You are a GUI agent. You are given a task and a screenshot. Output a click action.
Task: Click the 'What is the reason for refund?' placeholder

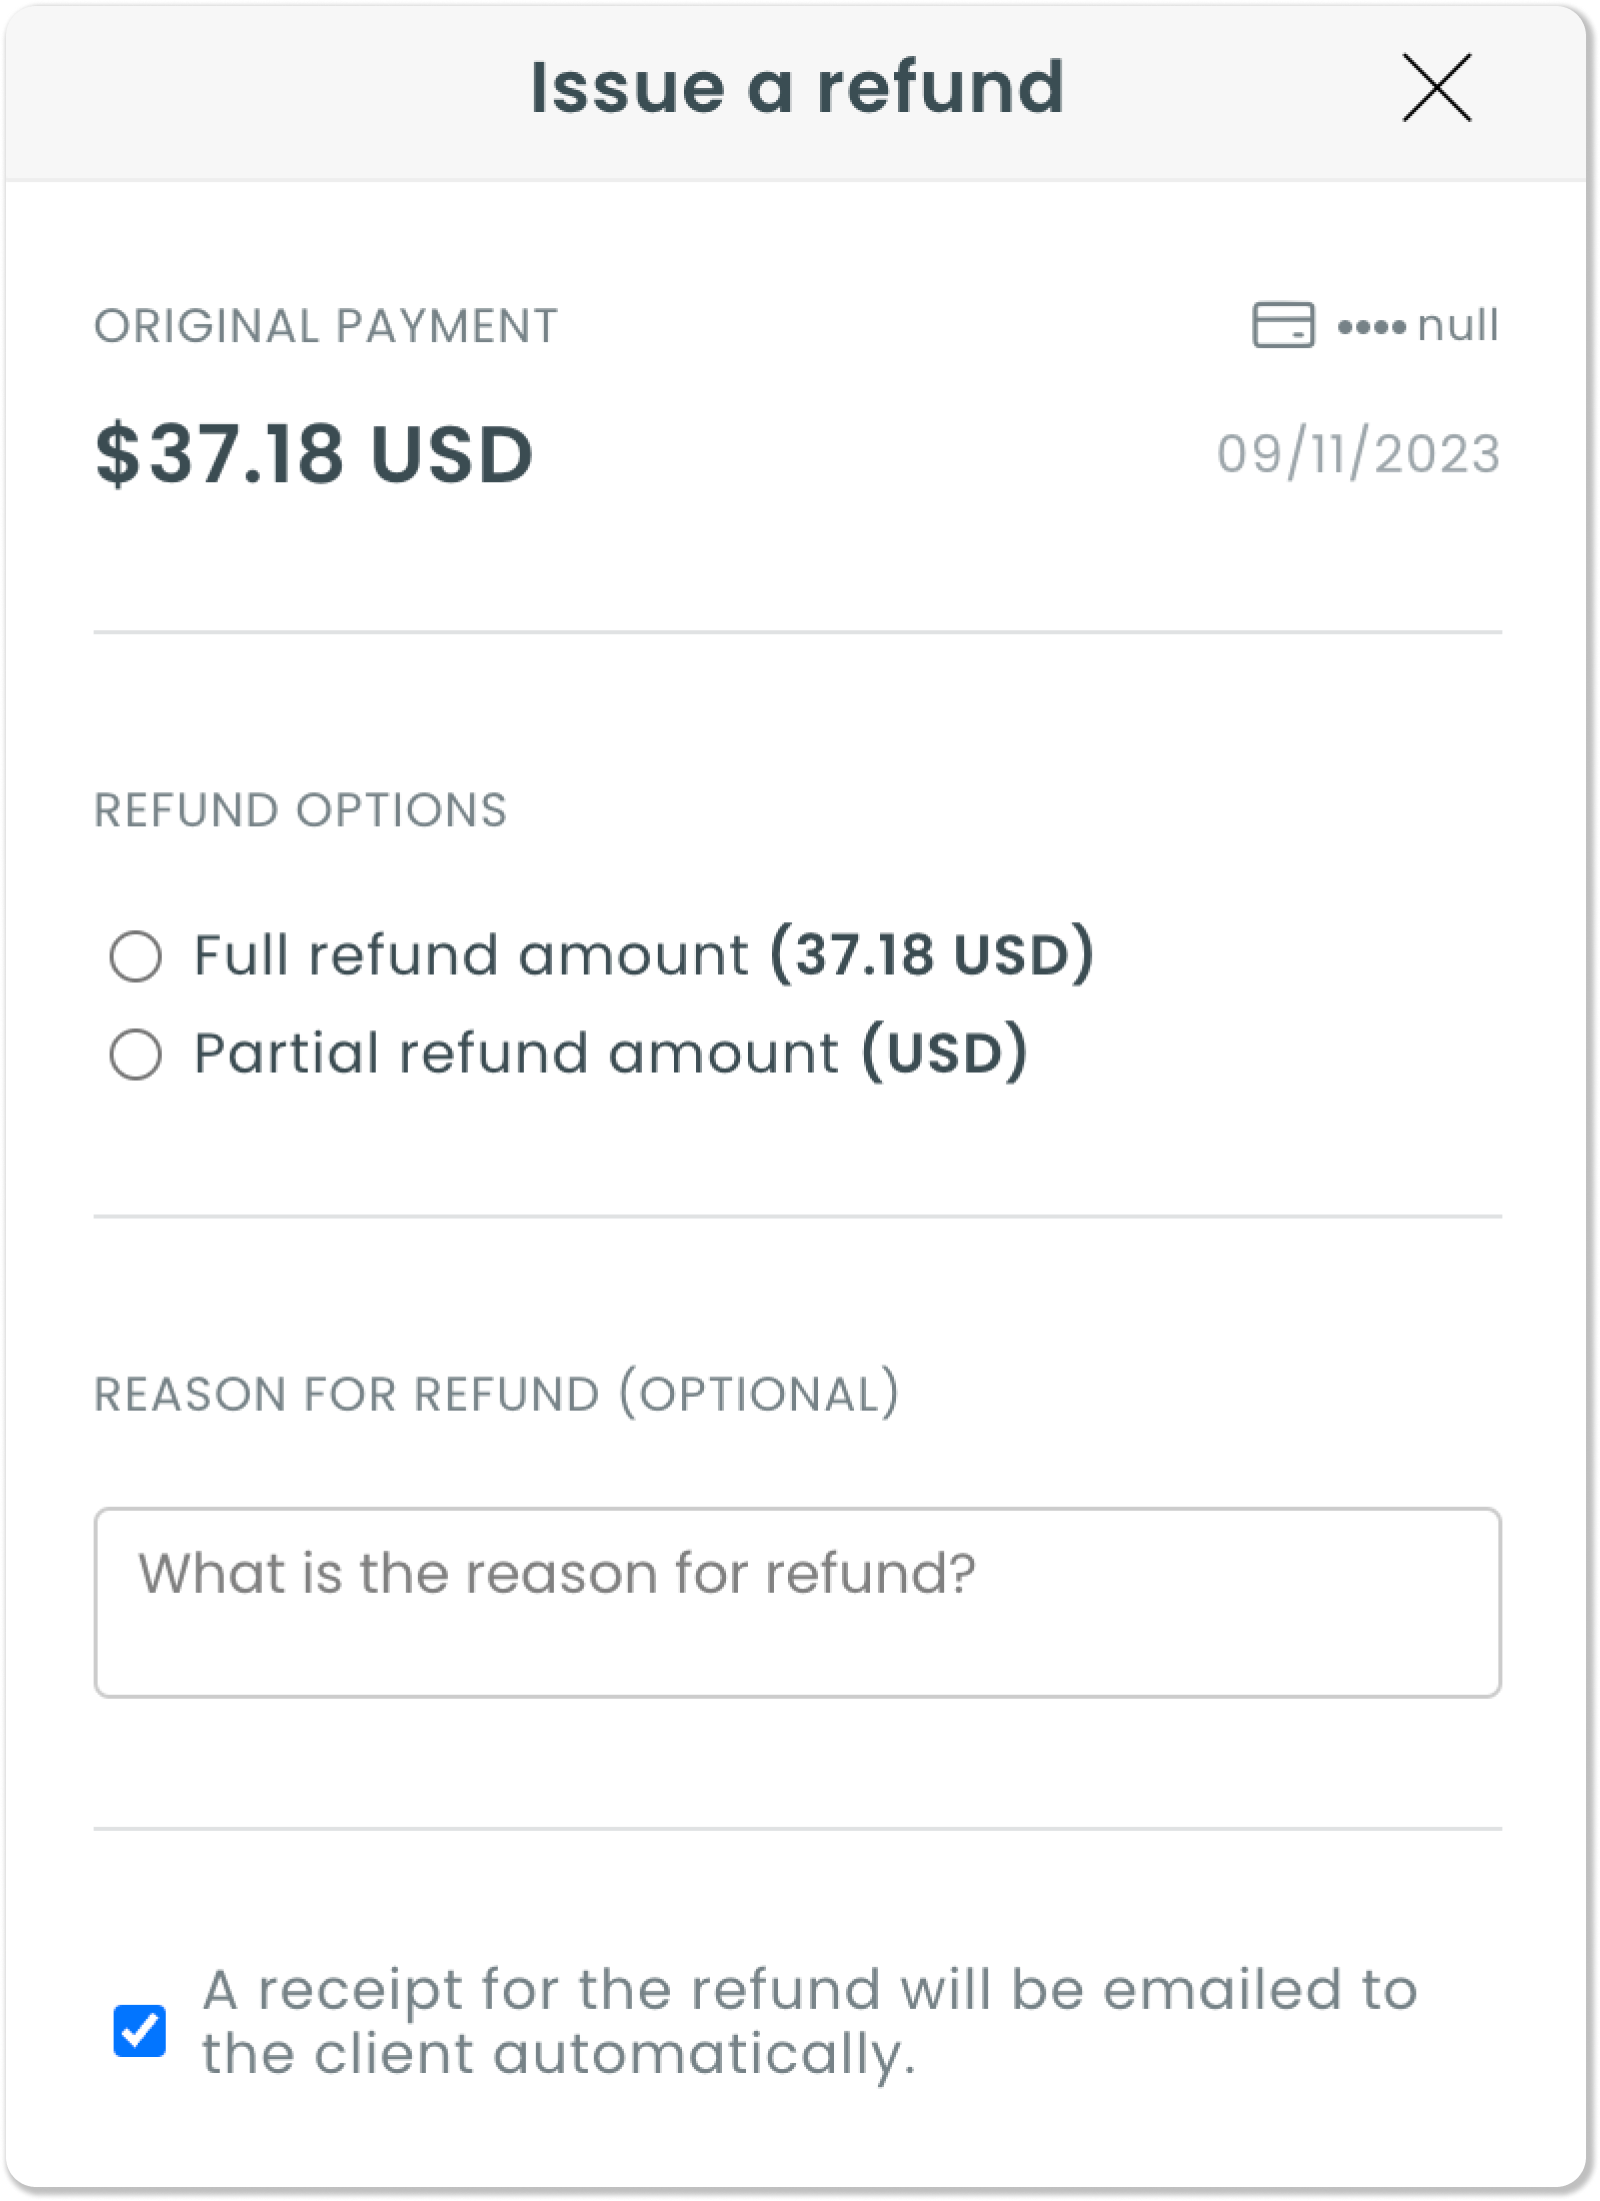(556, 1573)
